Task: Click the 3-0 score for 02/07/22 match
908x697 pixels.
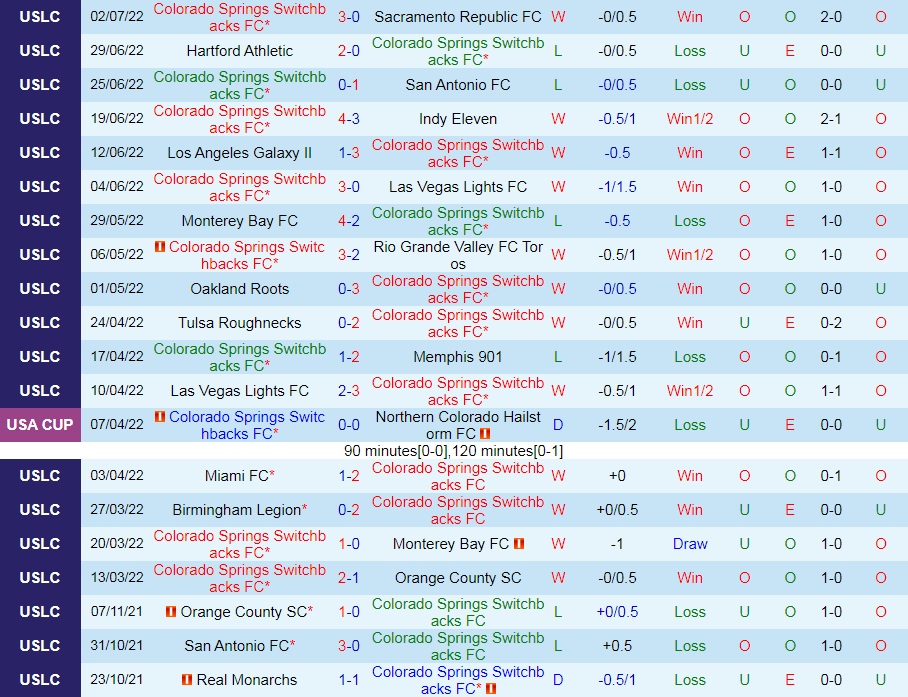Action: coord(349,17)
